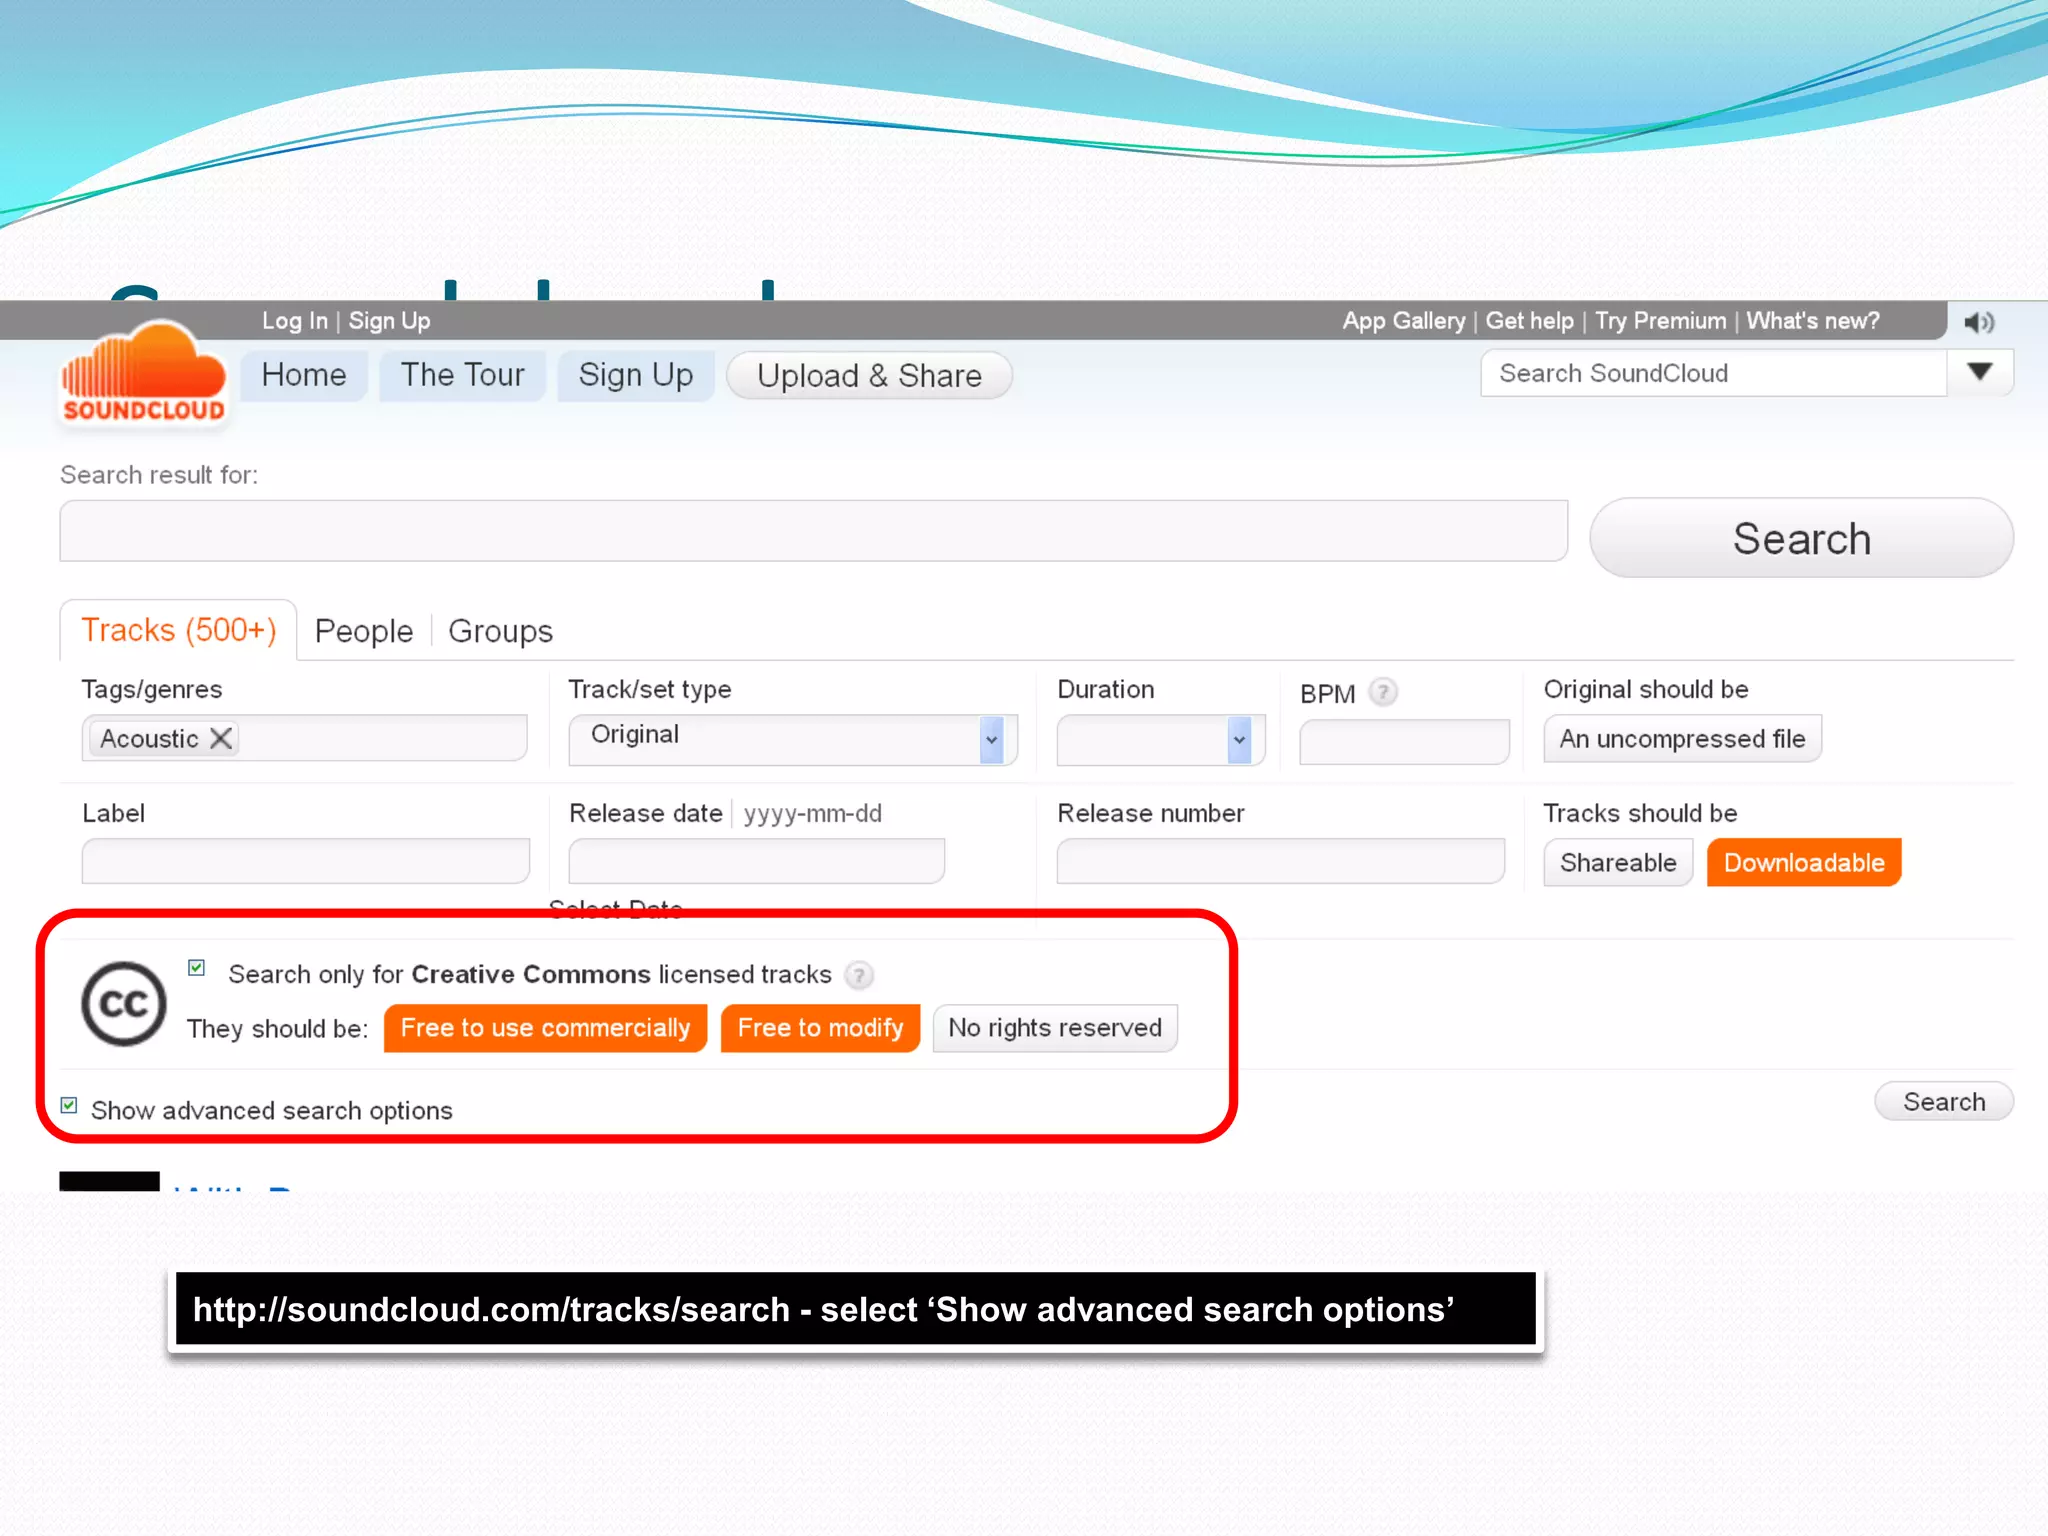Focus the Release number input field
2048x1536 pixels.
point(1280,861)
